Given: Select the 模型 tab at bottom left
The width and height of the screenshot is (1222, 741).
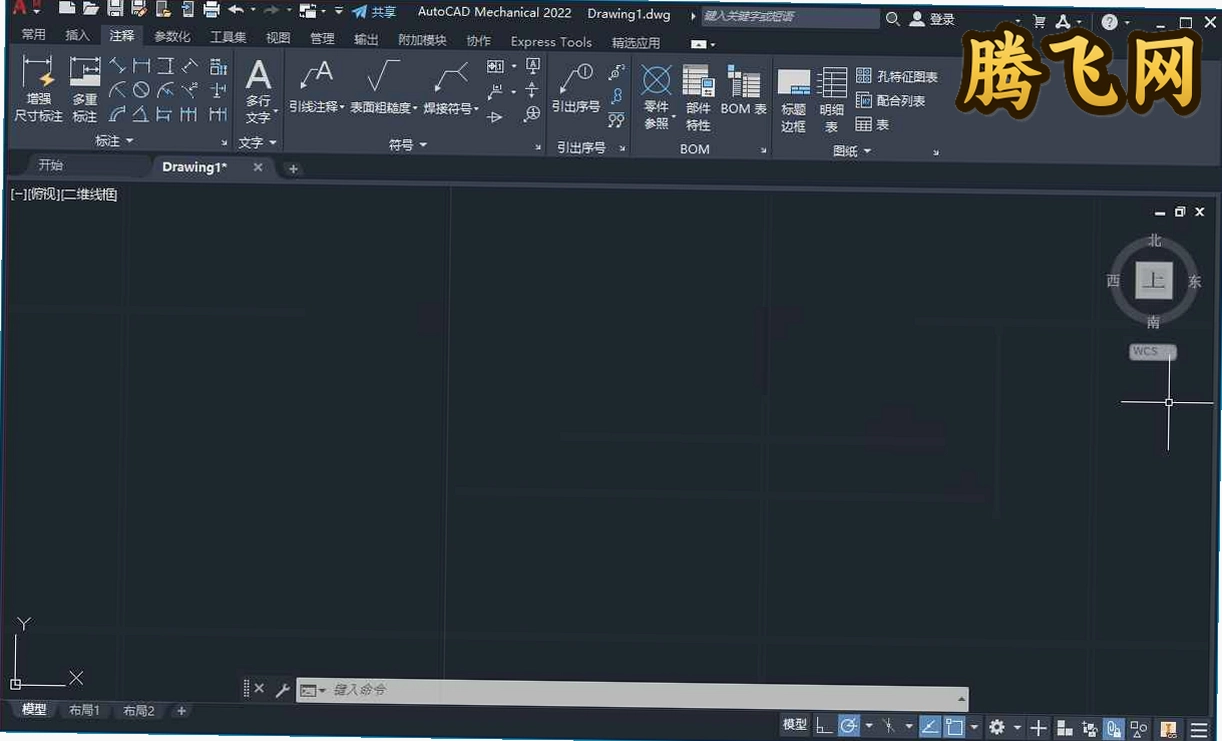Looking at the screenshot, I should (34, 709).
